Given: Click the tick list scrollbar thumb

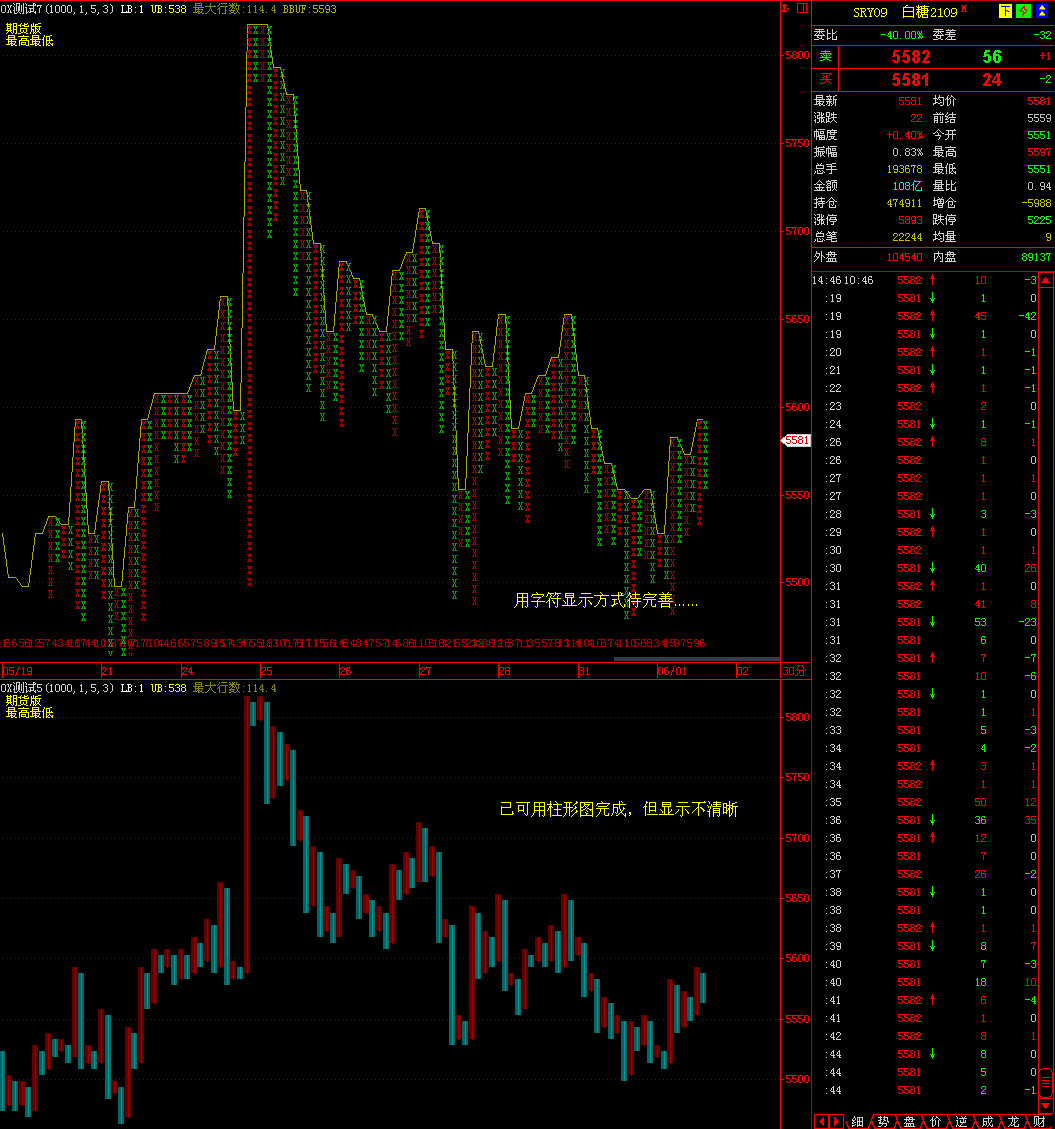Looking at the screenshot, I should point(1045,1081).
